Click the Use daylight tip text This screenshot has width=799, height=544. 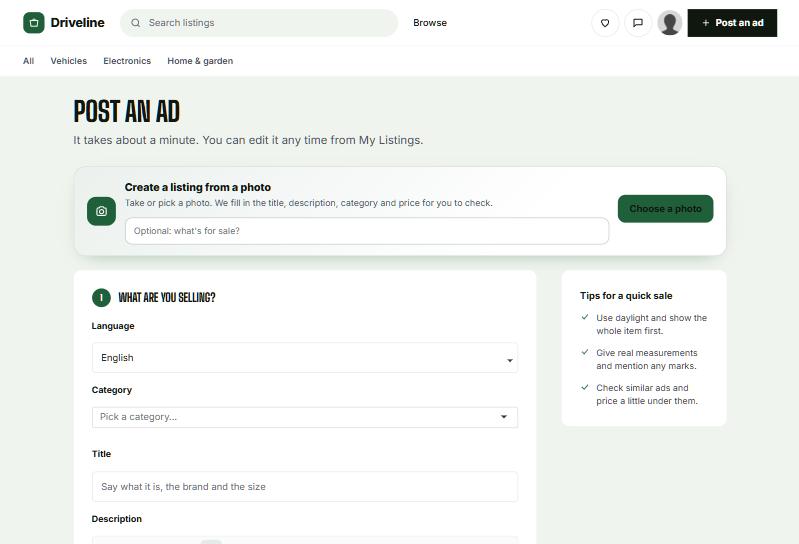(651, 324)
